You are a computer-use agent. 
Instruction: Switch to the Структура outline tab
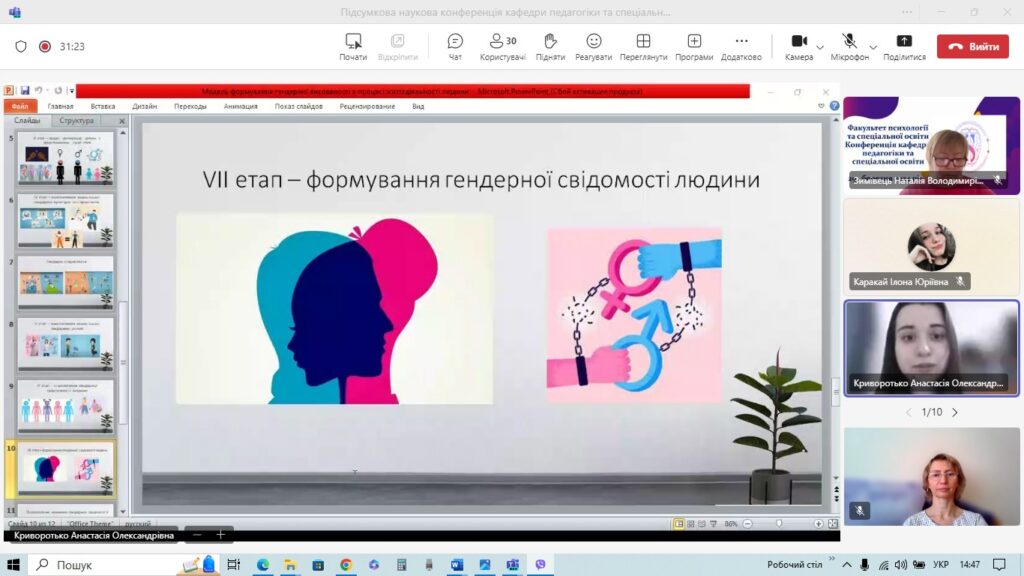[76, 120]
